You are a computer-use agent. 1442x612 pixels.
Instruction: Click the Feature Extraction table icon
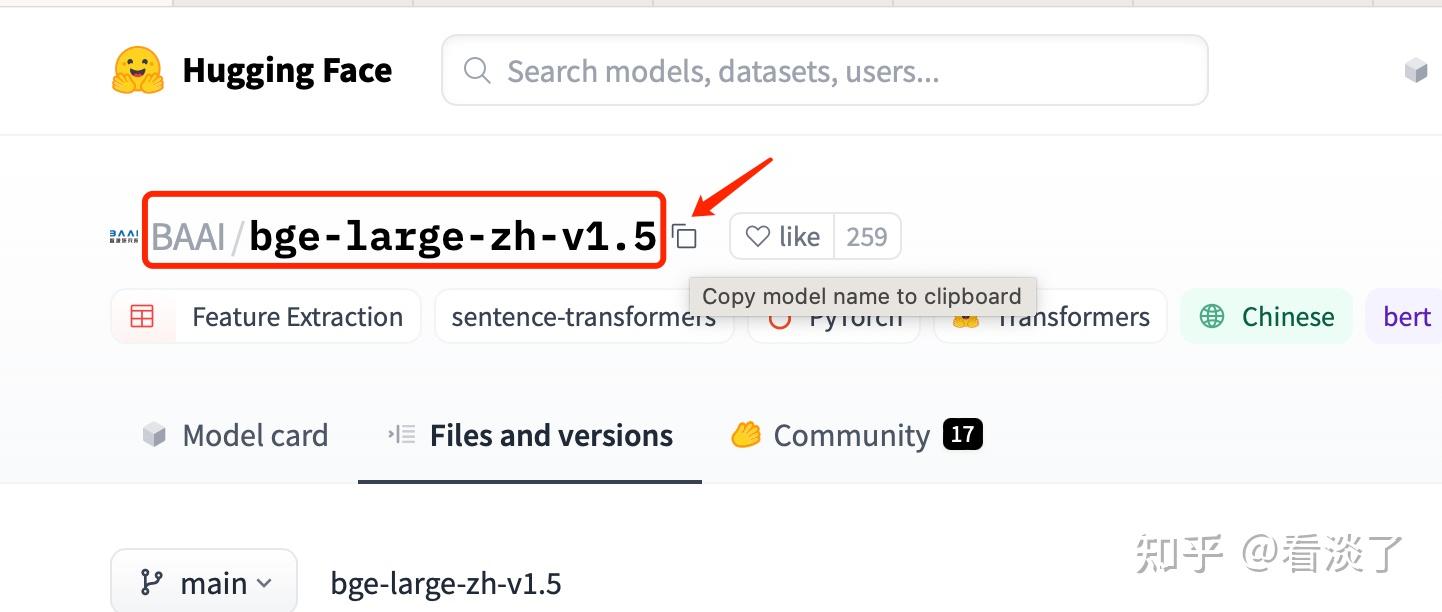coord(142,317)
